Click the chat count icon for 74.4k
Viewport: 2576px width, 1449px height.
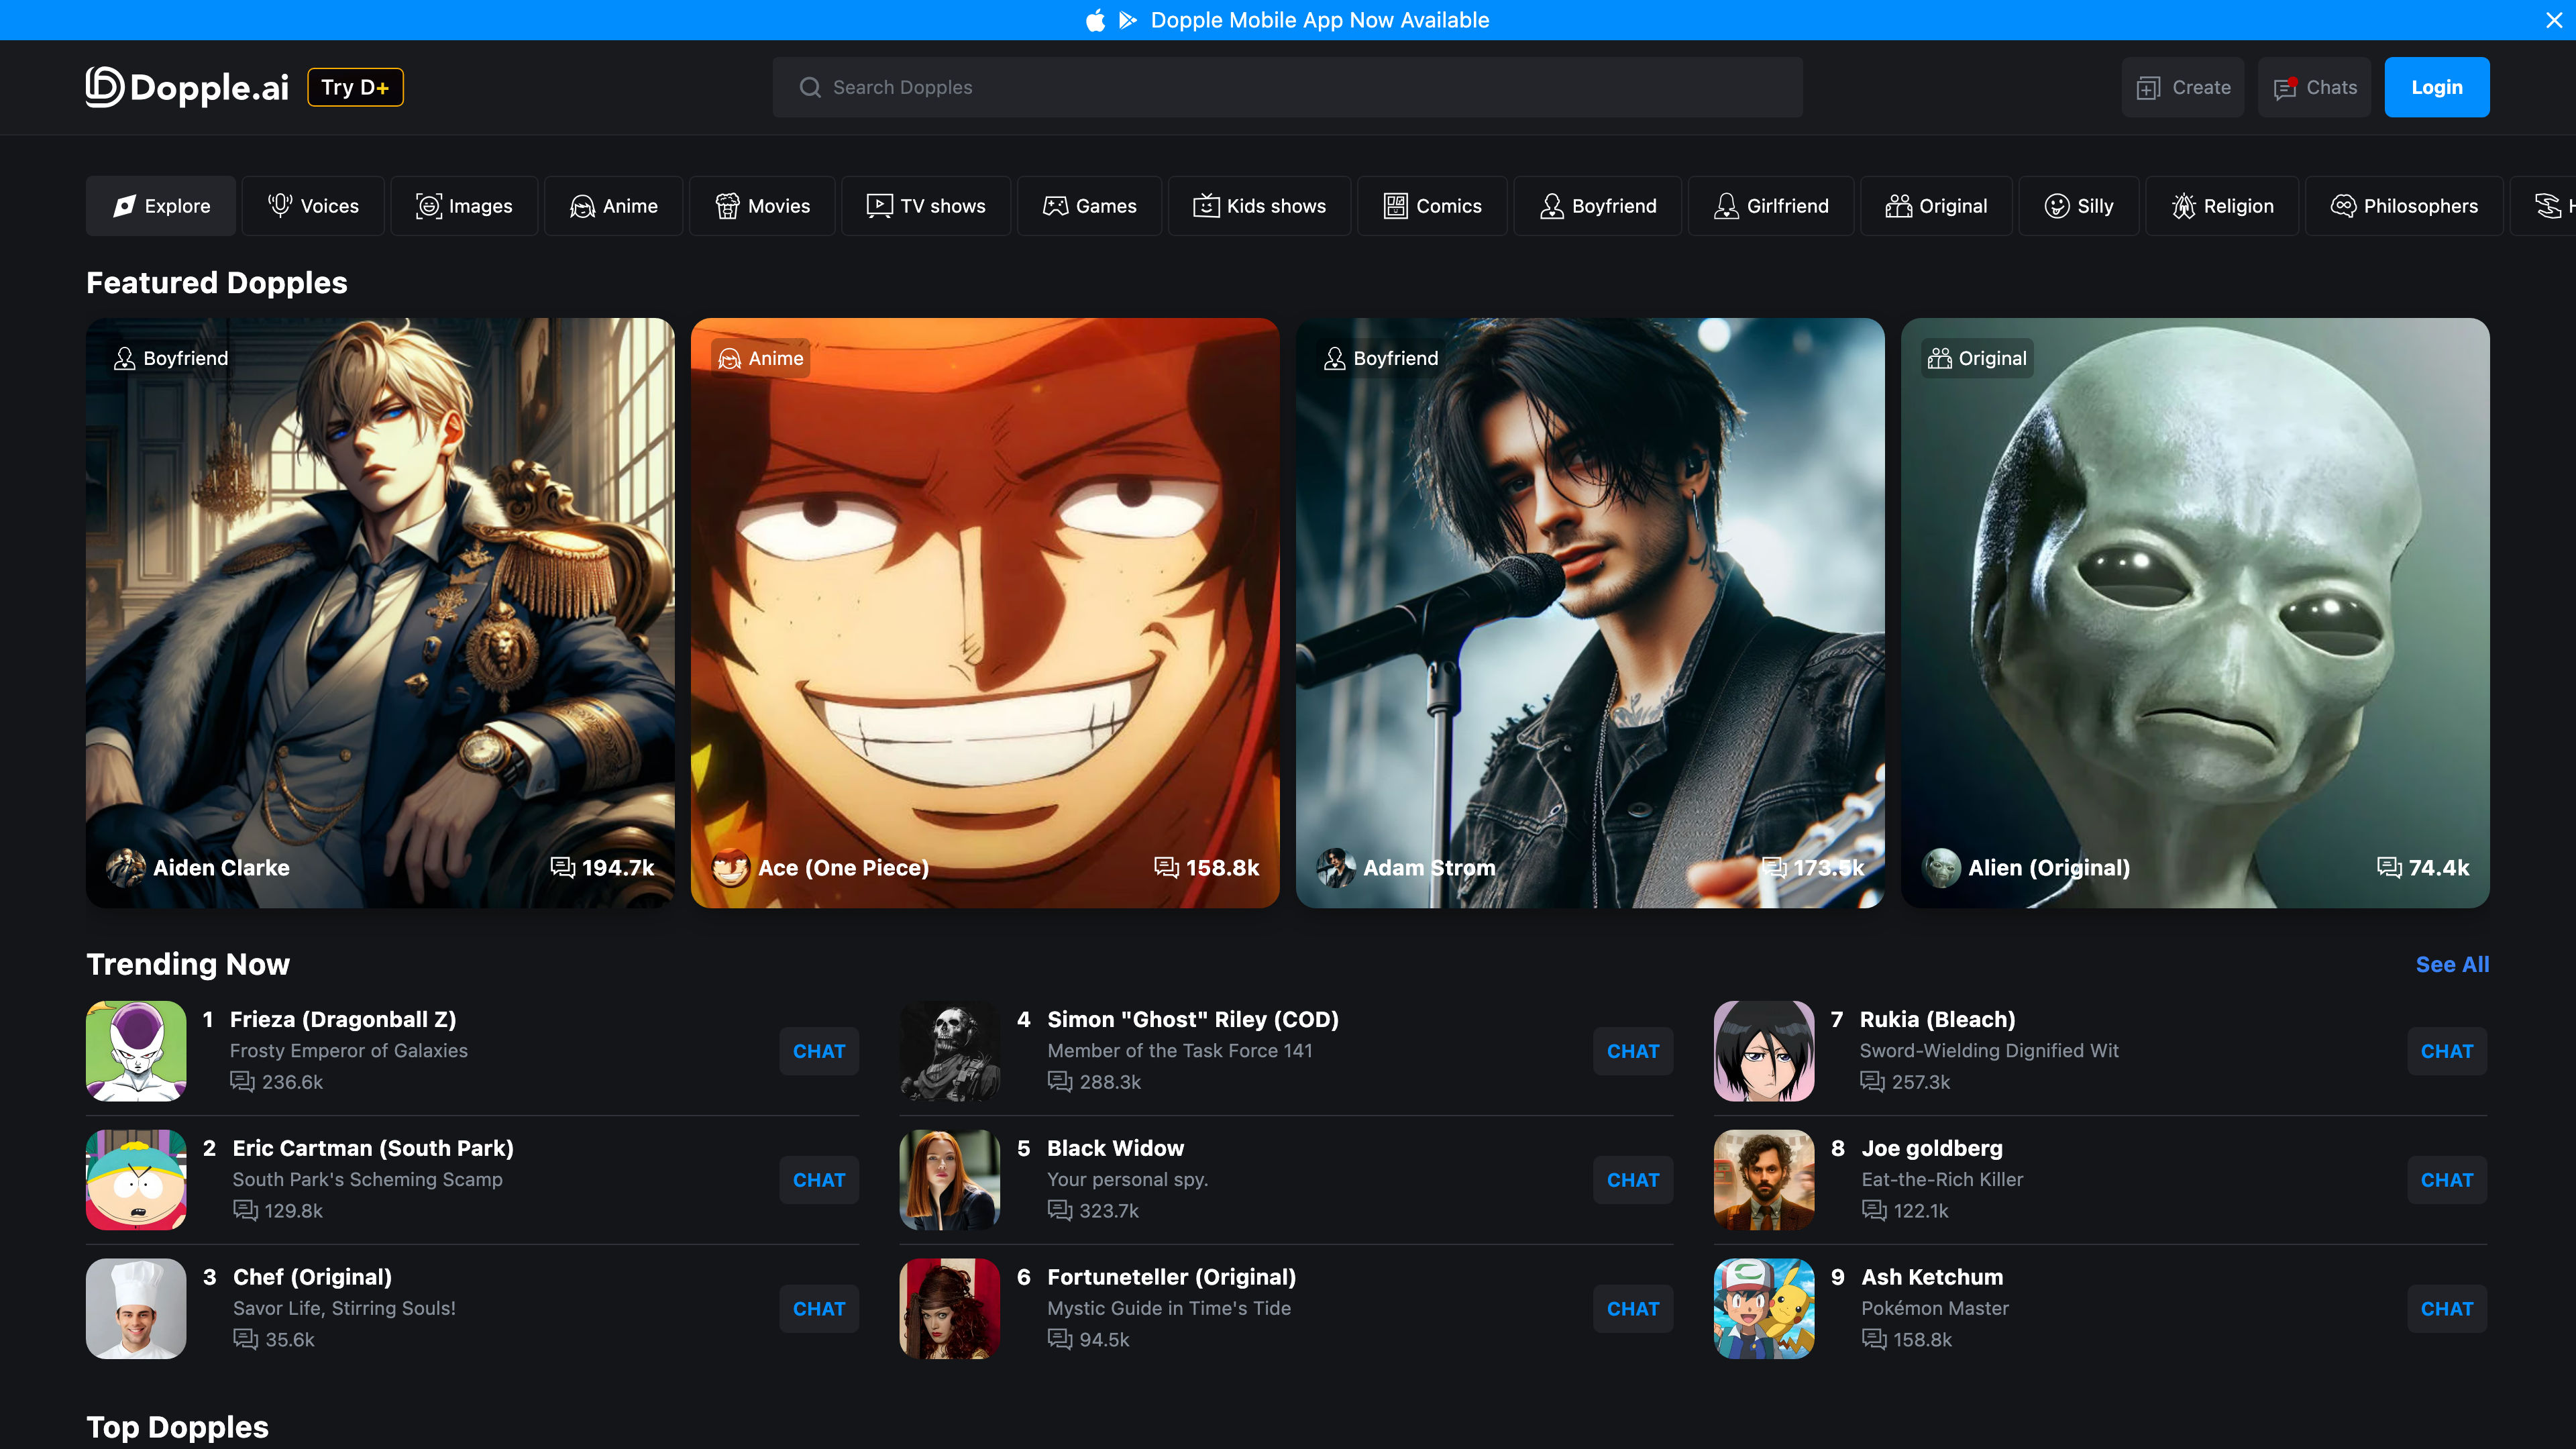coord(2389,867)
